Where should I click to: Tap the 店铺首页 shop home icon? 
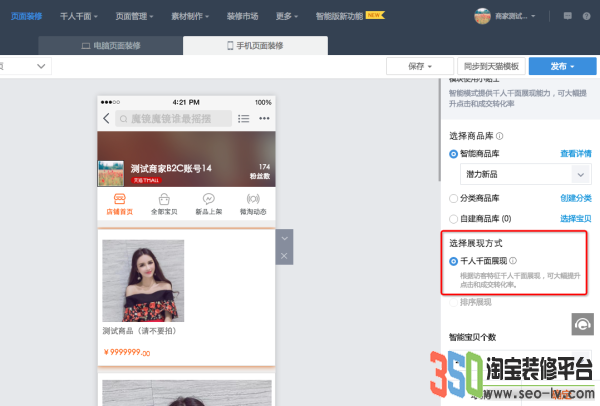(119, 199)
